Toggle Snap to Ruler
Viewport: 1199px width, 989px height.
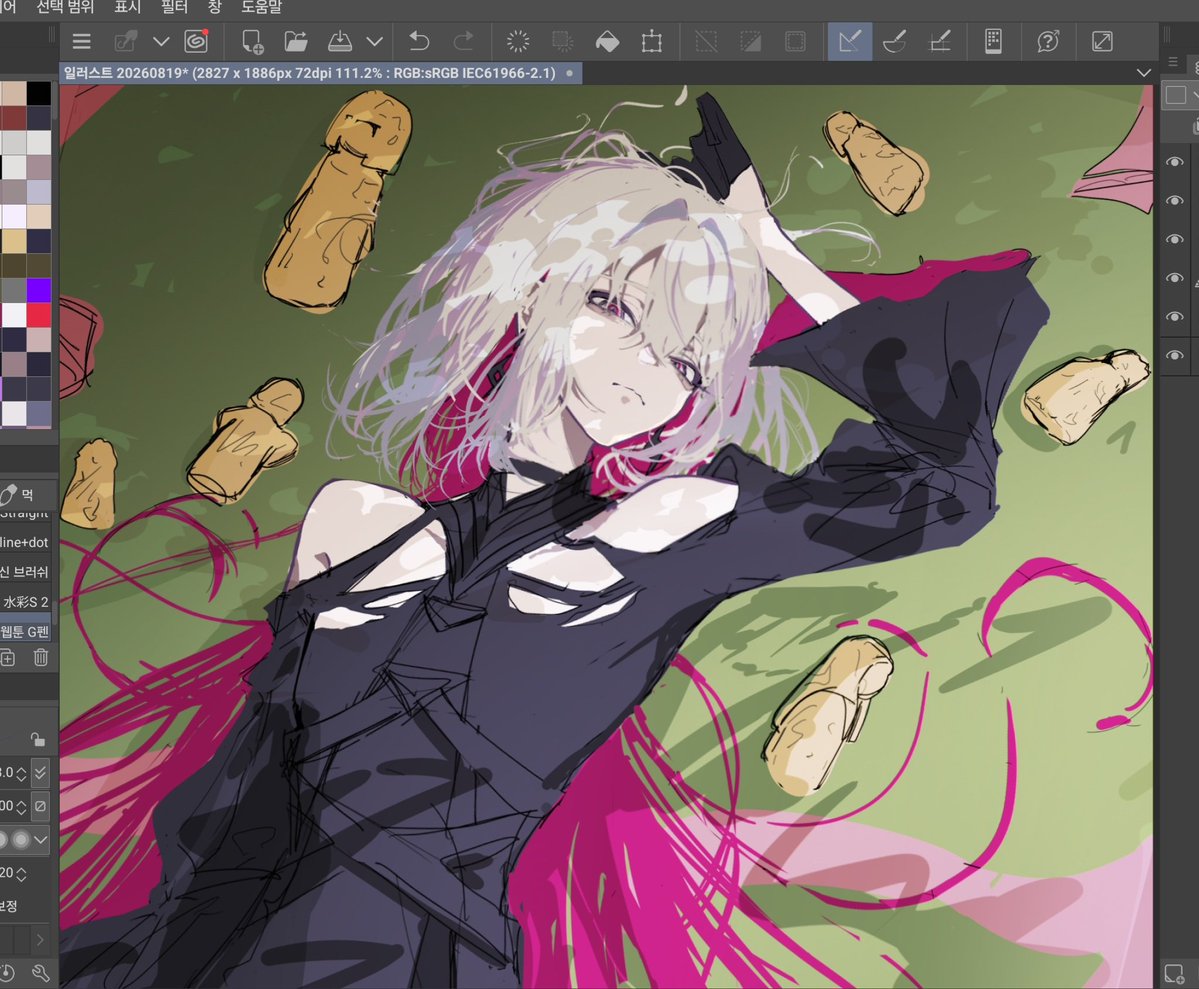tap(850, 41)
